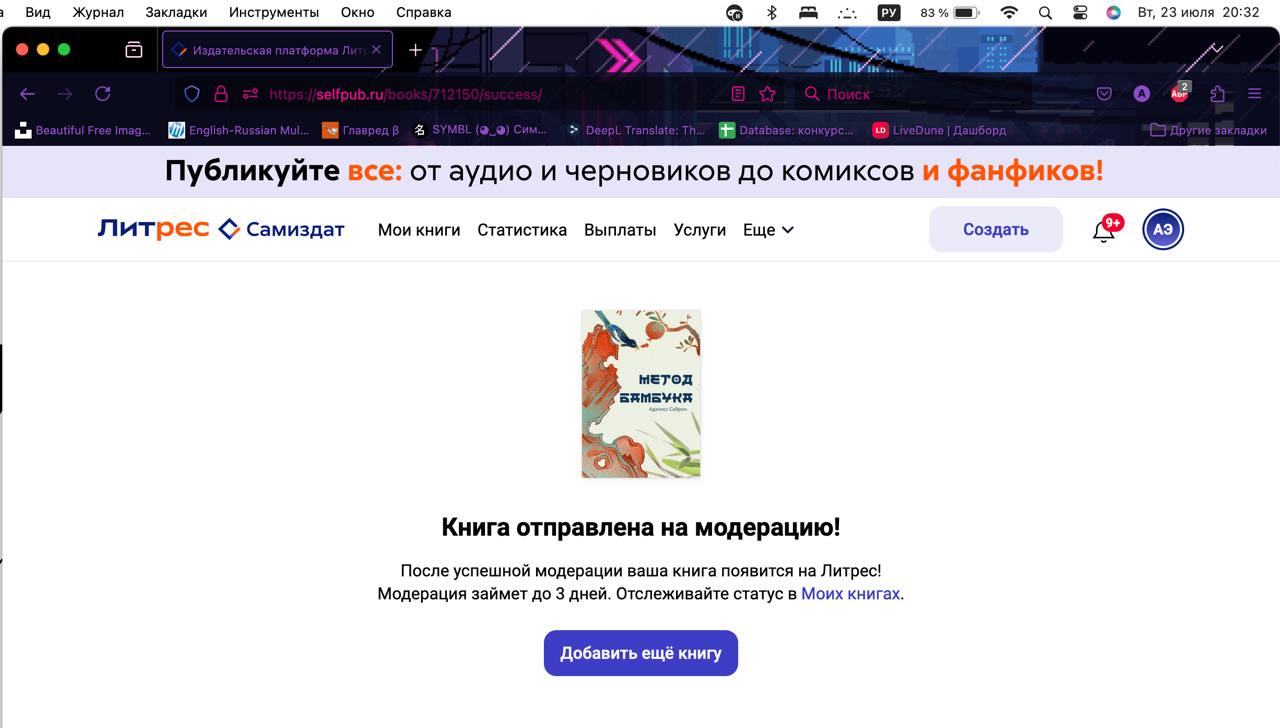Open Услуги navigation item

tap(700, 230)
